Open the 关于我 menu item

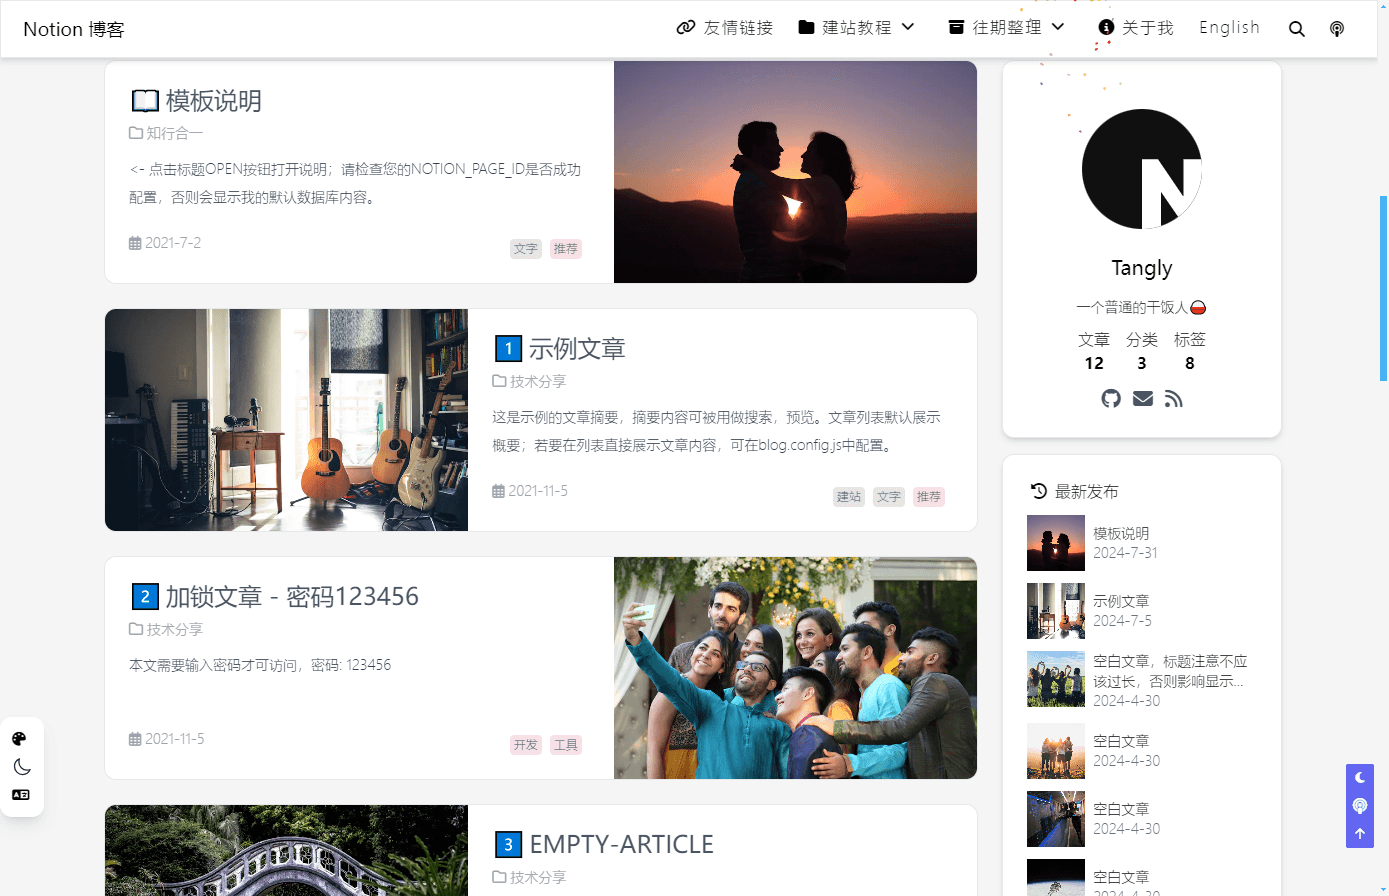[1135, 28]
